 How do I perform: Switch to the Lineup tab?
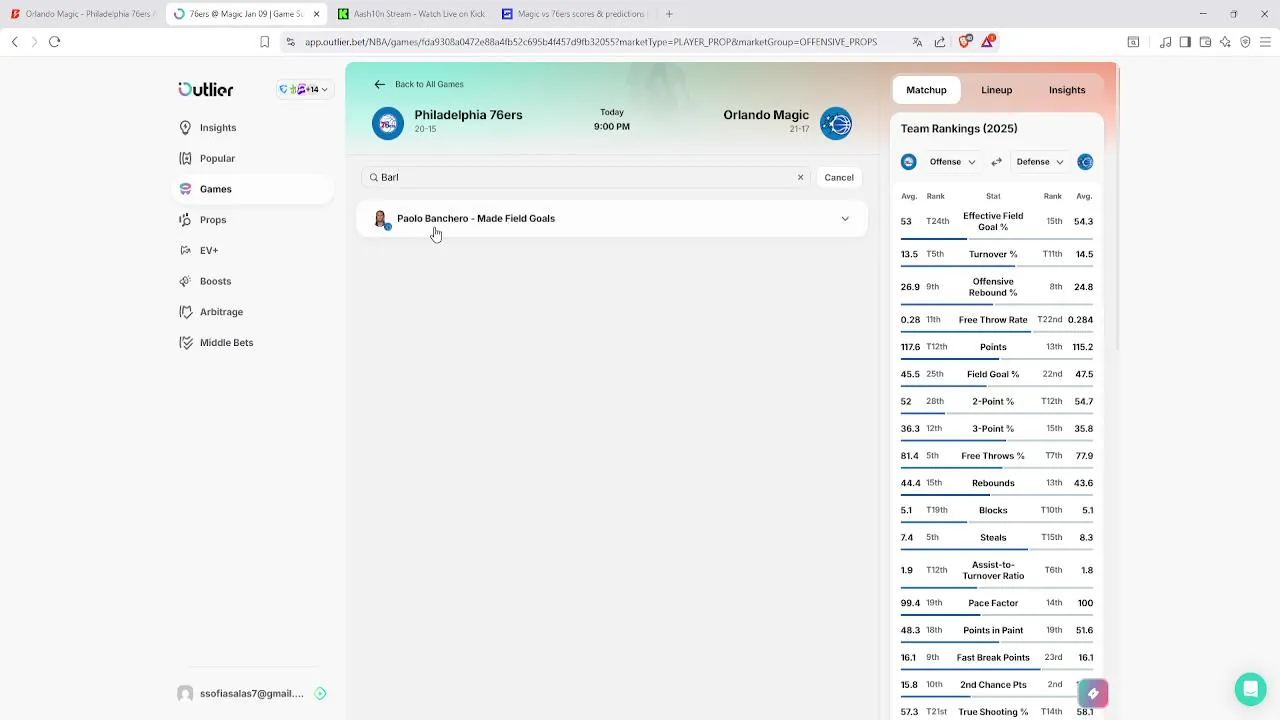[x=996, y=90]
